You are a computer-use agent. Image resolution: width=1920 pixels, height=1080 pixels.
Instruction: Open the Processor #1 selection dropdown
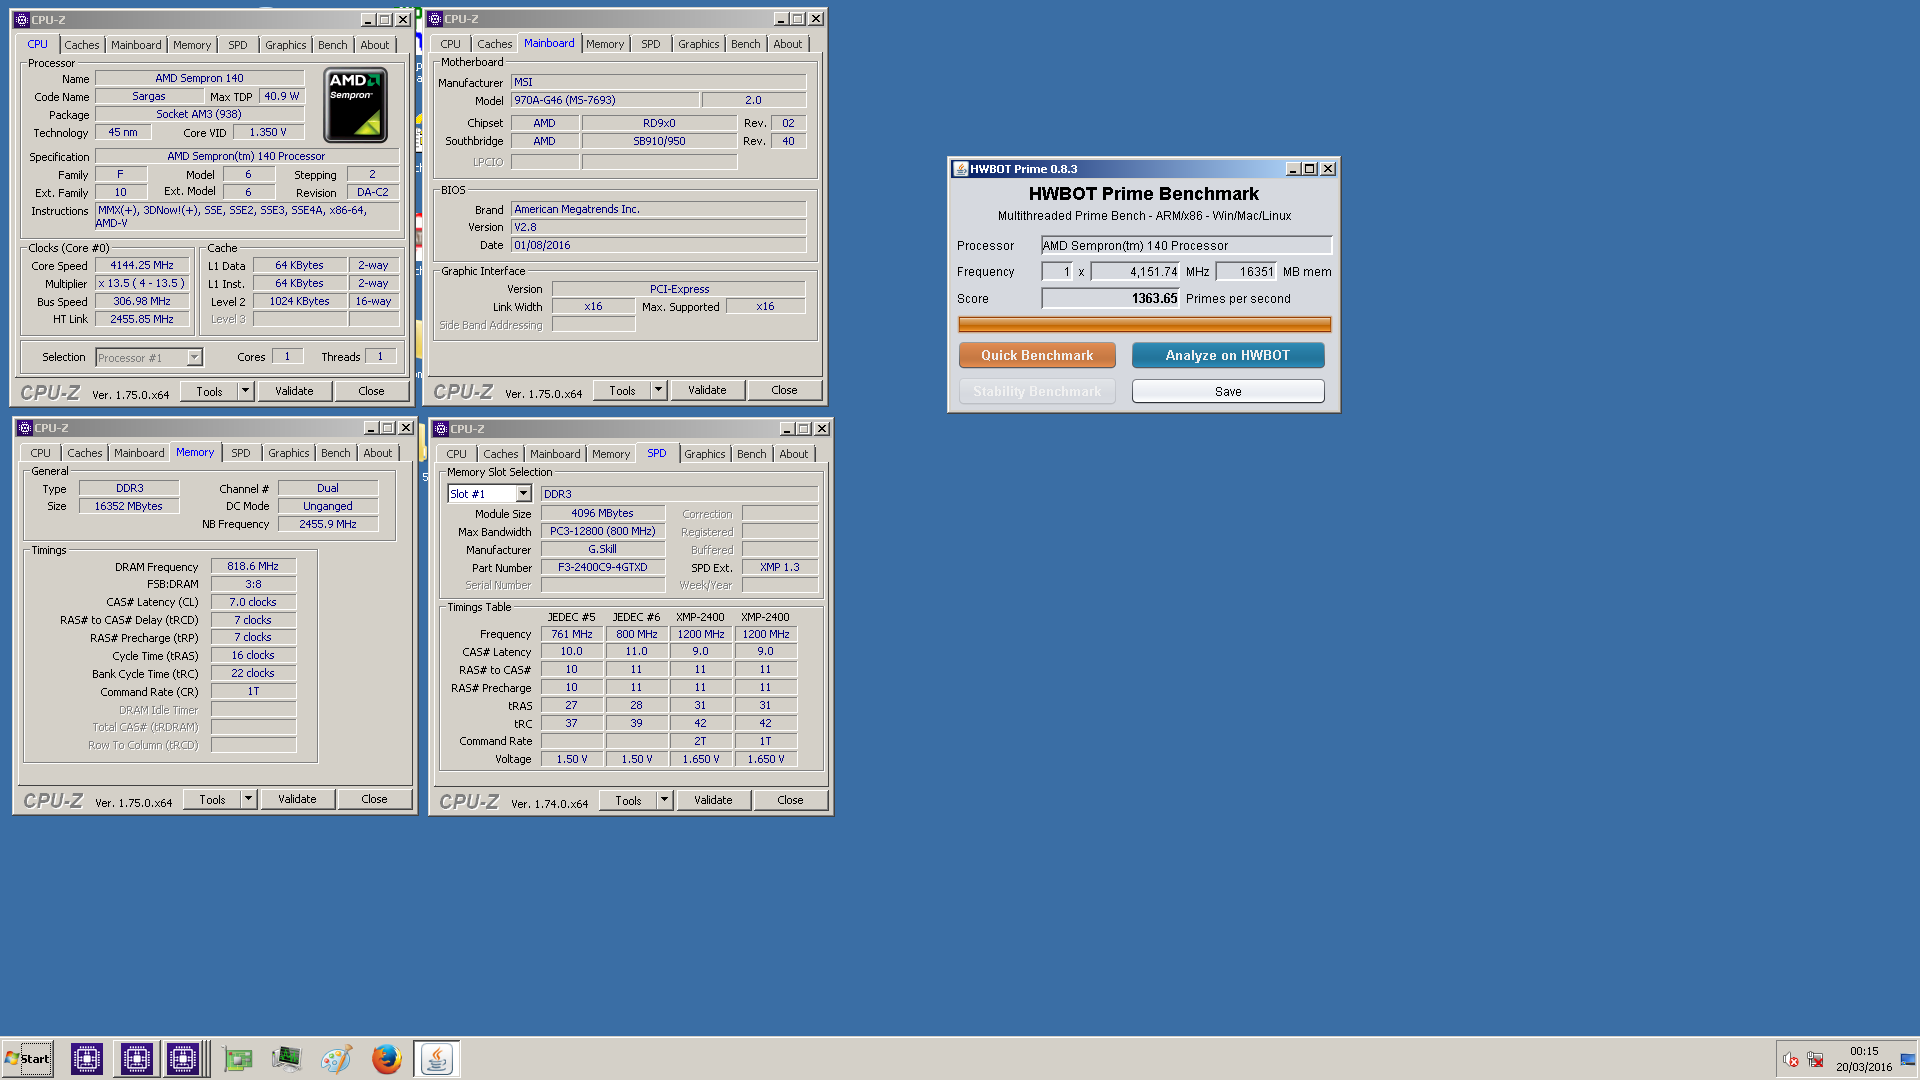click(194, 358)
